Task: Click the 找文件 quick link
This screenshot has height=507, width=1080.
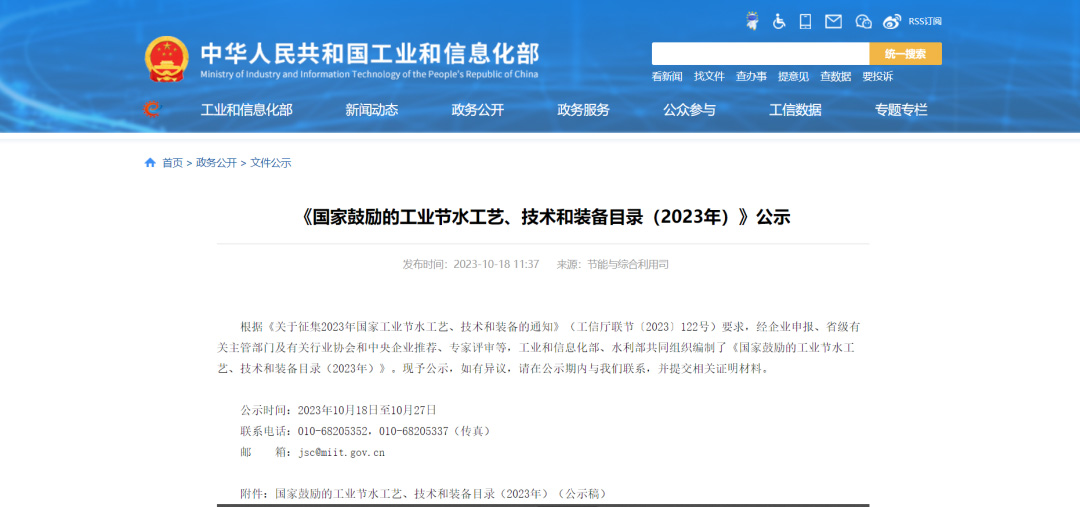Action: [x=709, y=76]
